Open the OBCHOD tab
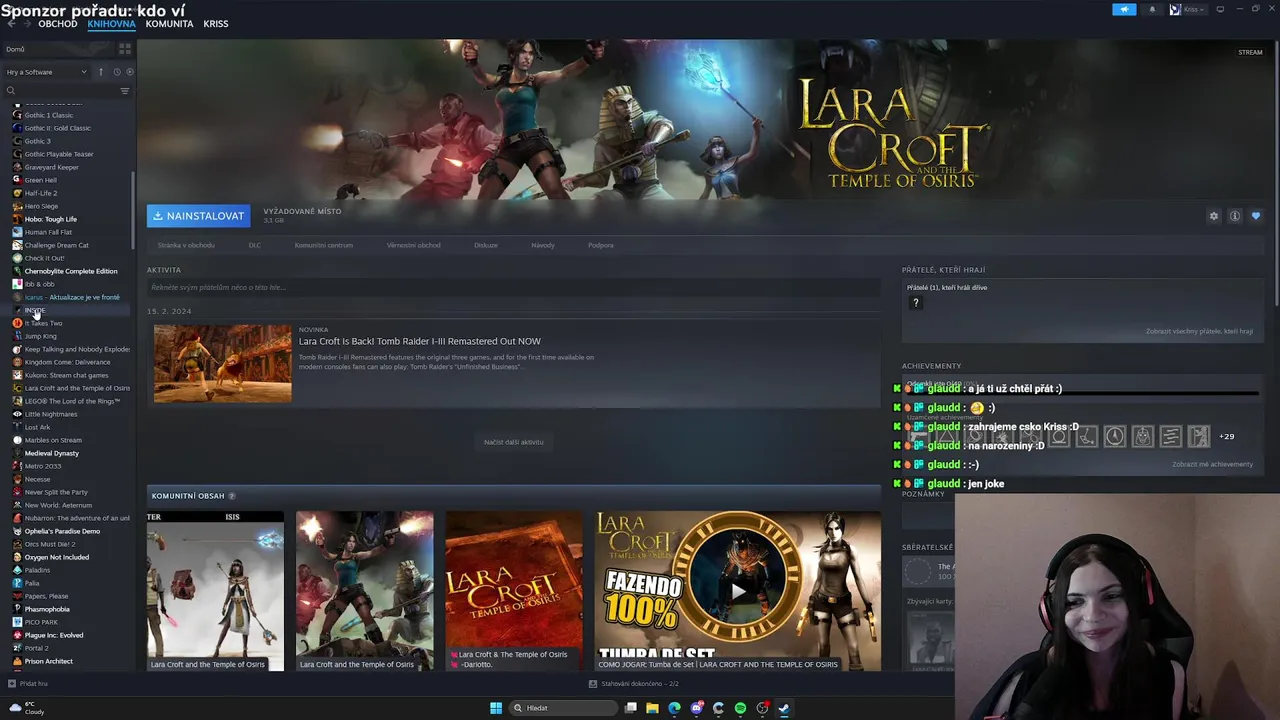The image size is (1280, 720). coord(58,24)
